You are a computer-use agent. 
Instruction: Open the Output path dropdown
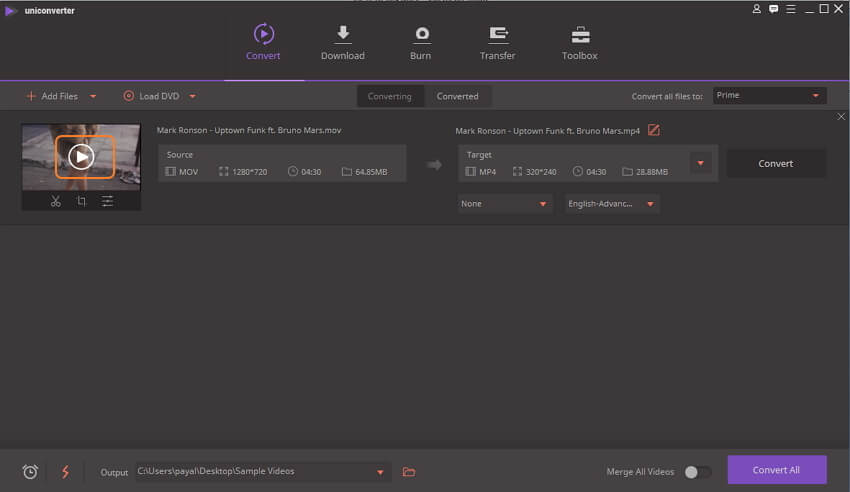pyautogui.click(x=262, y=471)
